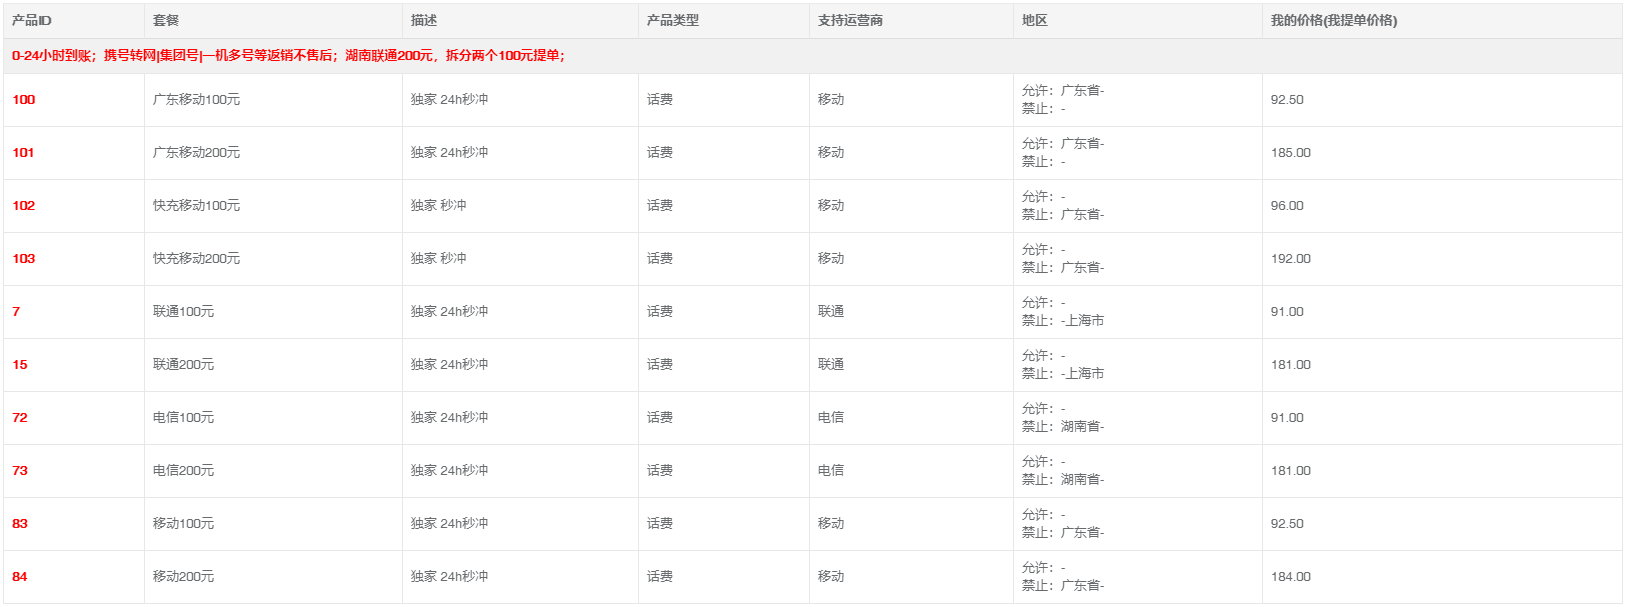Click 移动 operator in 广东移动200元 row
The width and height of the screenshot is (1628, 607).
coord(831,153)
